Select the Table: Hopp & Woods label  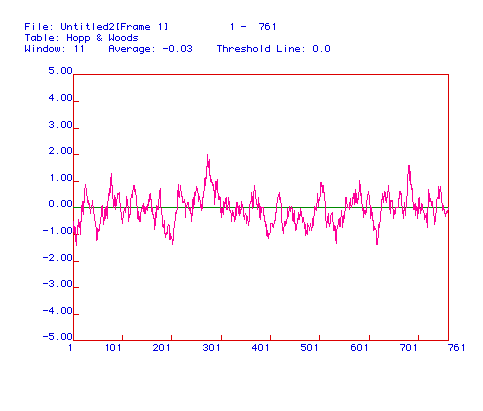click(x=81, y=38)
